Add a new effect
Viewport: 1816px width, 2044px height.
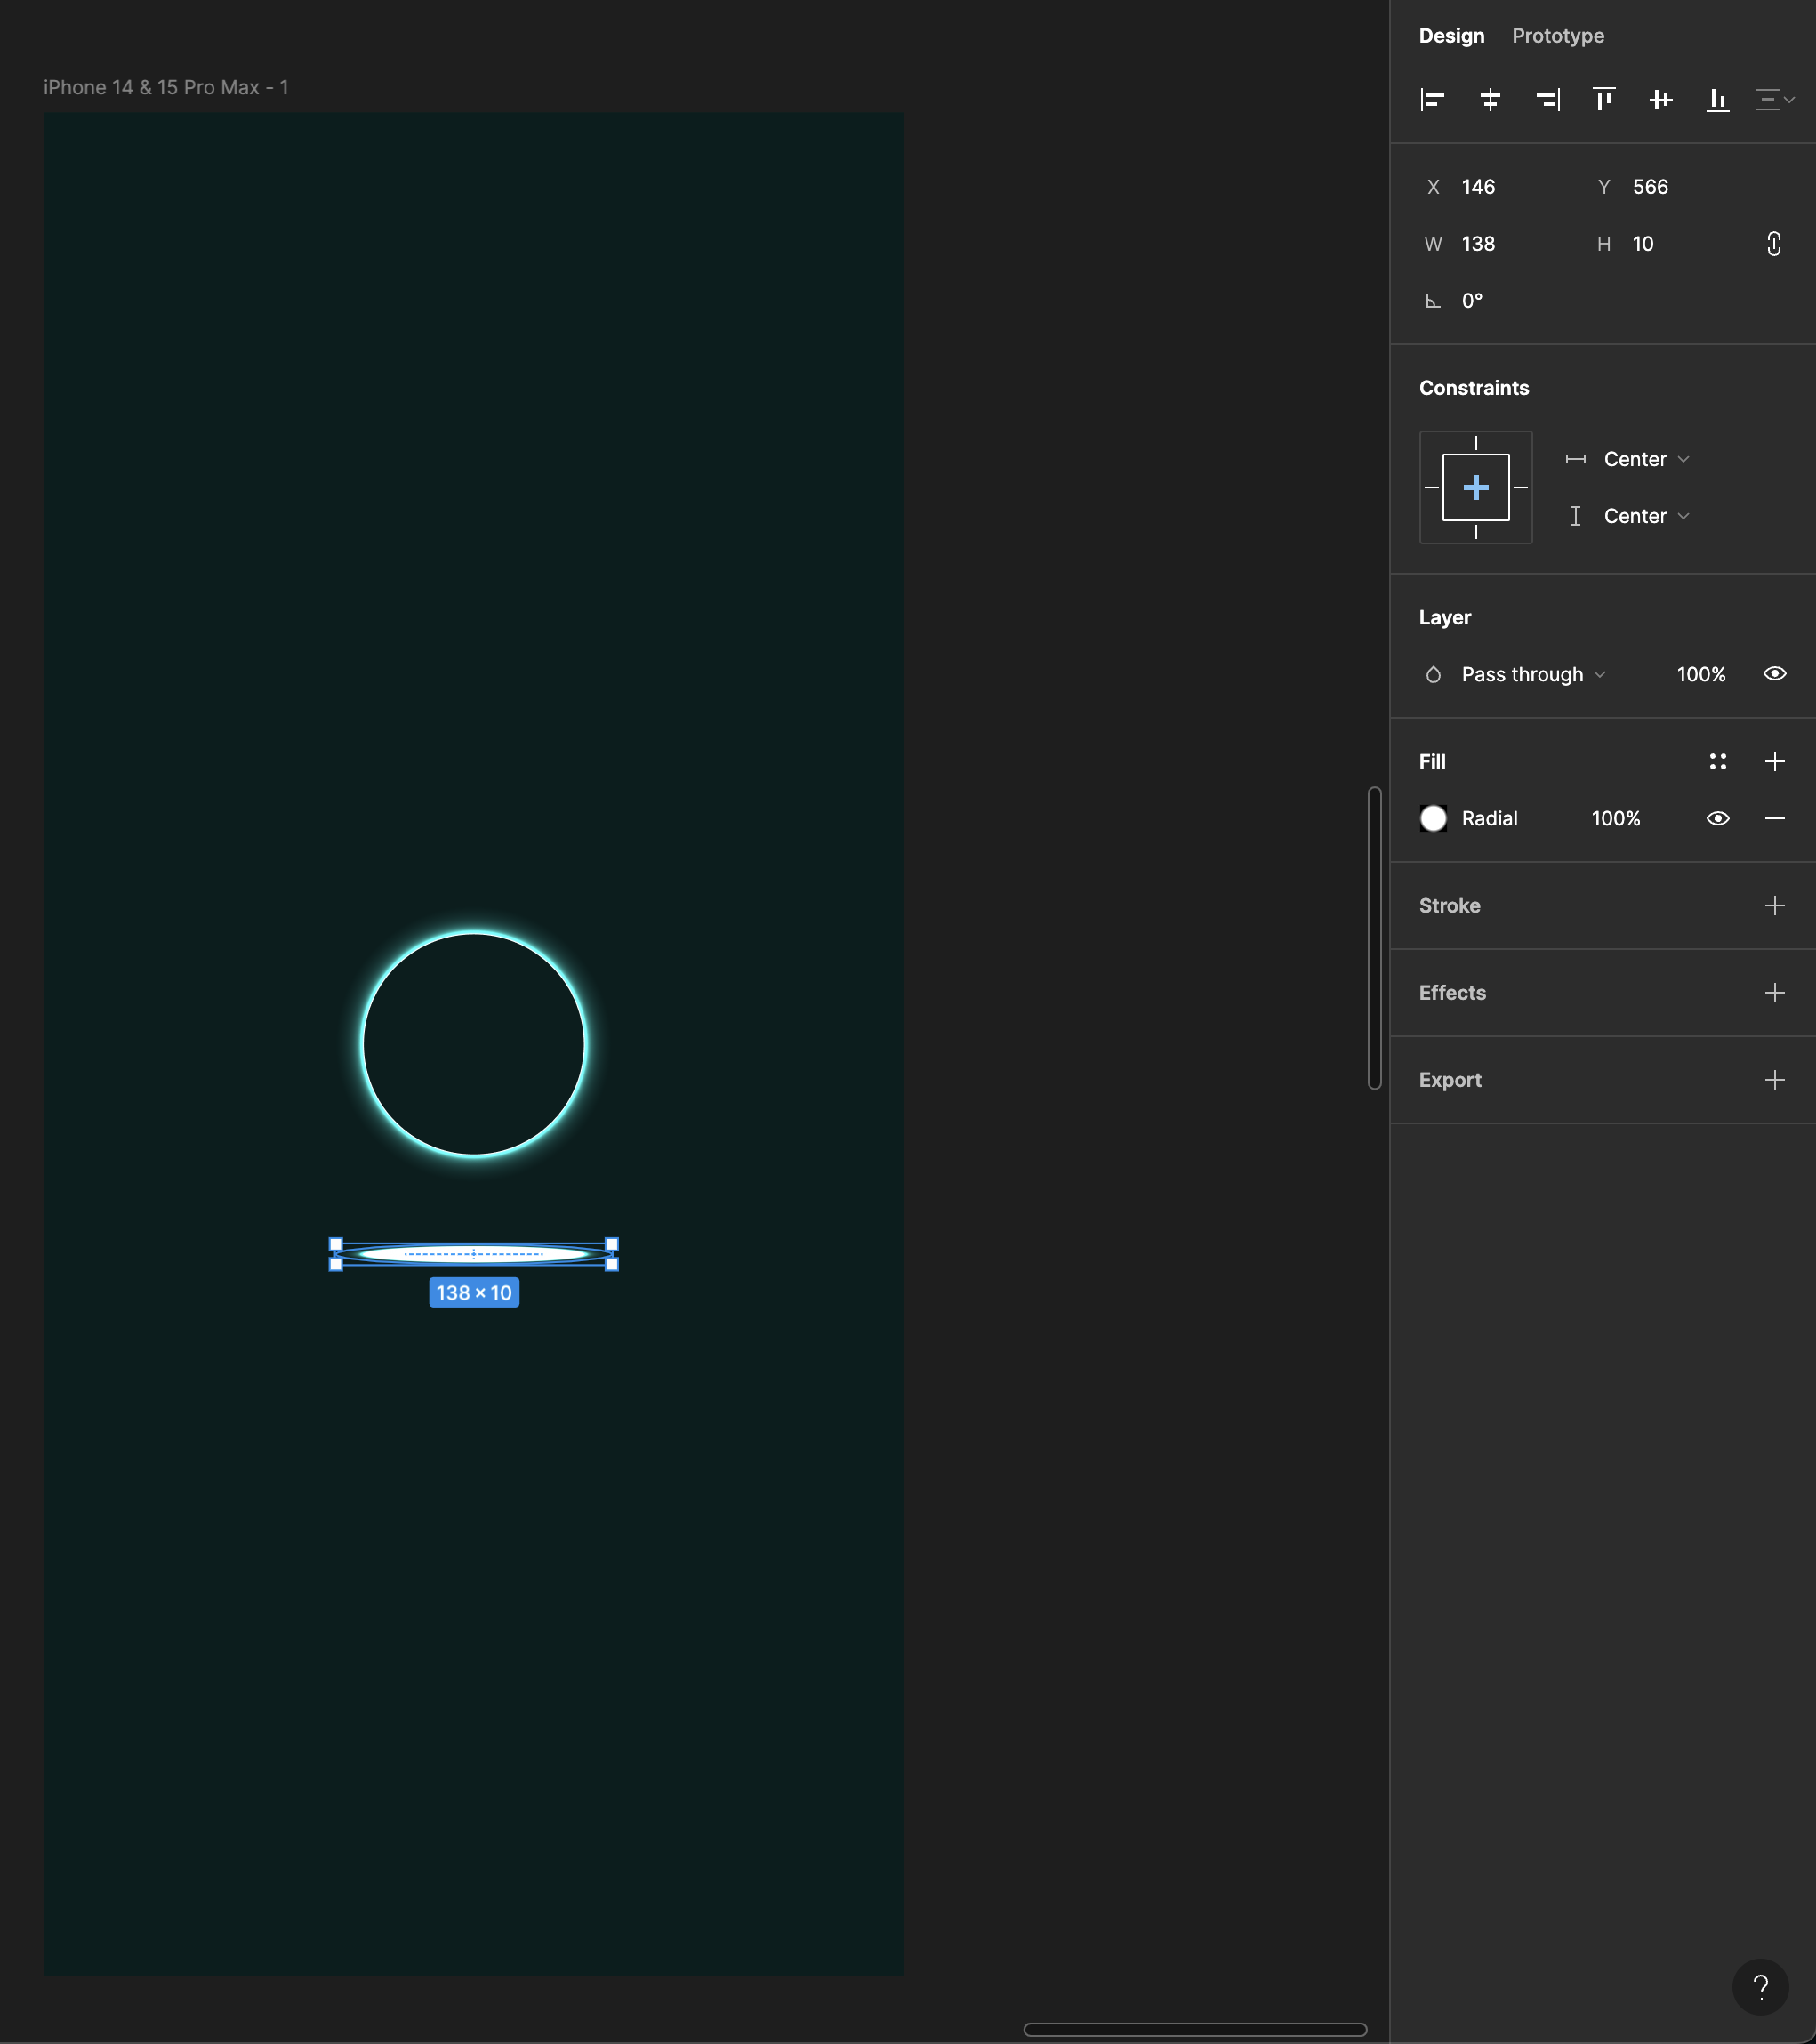pyautogui.click(x=1774, y=993)
